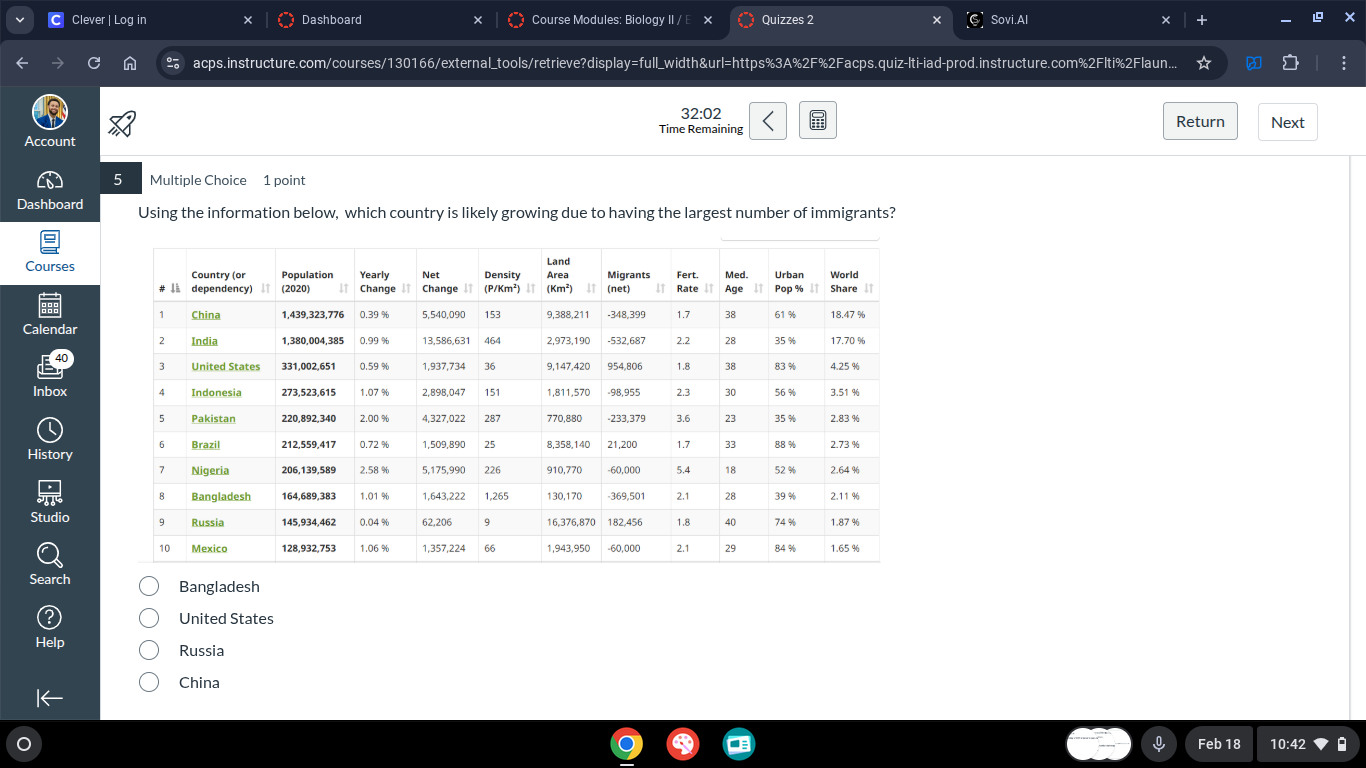The image size is (1366, 768).
Task: Click browser back arrow
Action: coord(23,63)
